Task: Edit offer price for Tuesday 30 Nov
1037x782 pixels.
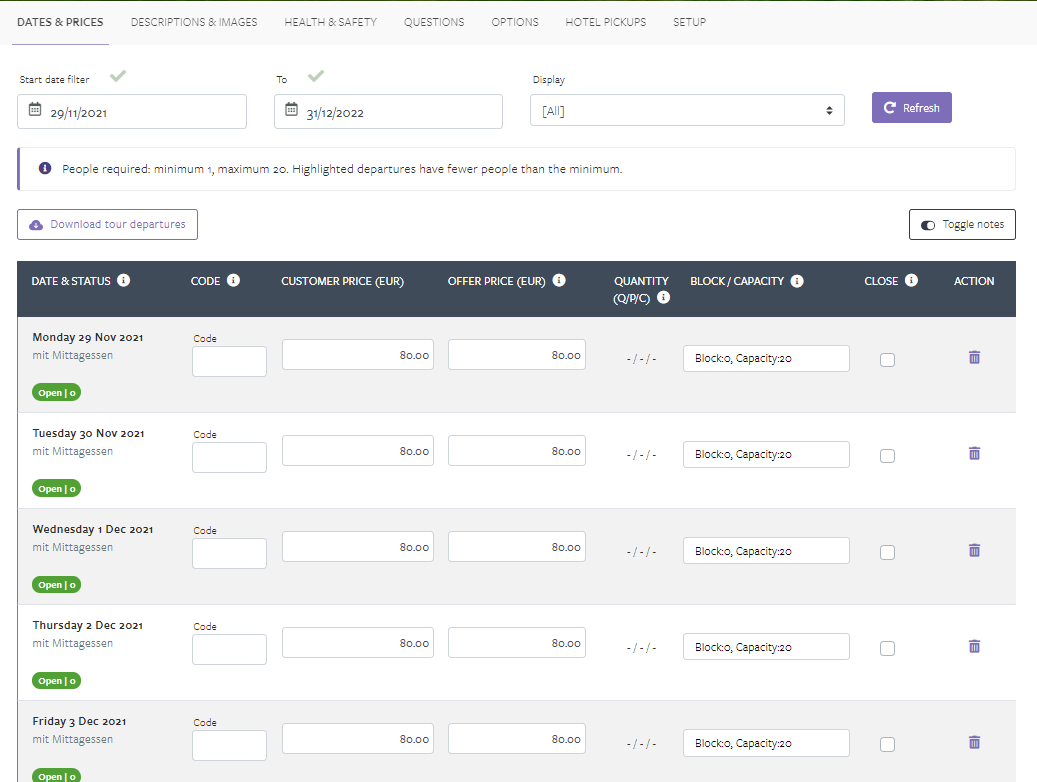Action: [x=517, y=451]
